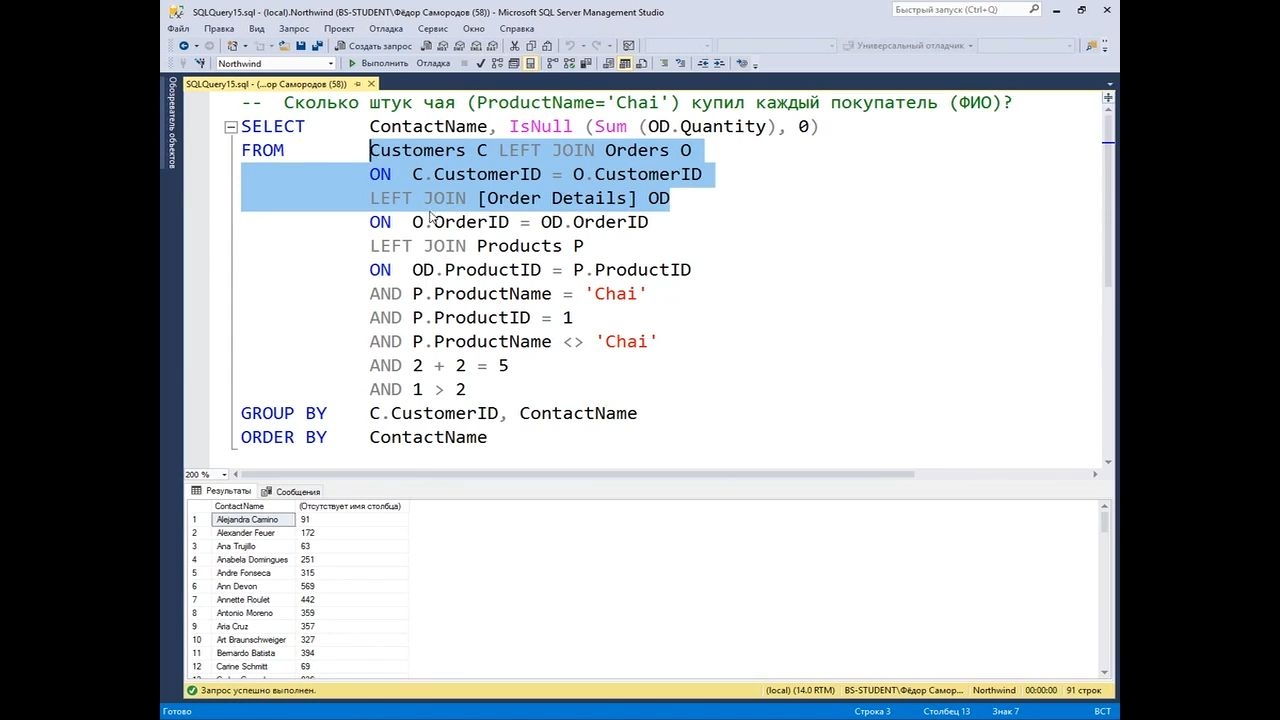Click the Отладка debug button

[x=433, y=64]
